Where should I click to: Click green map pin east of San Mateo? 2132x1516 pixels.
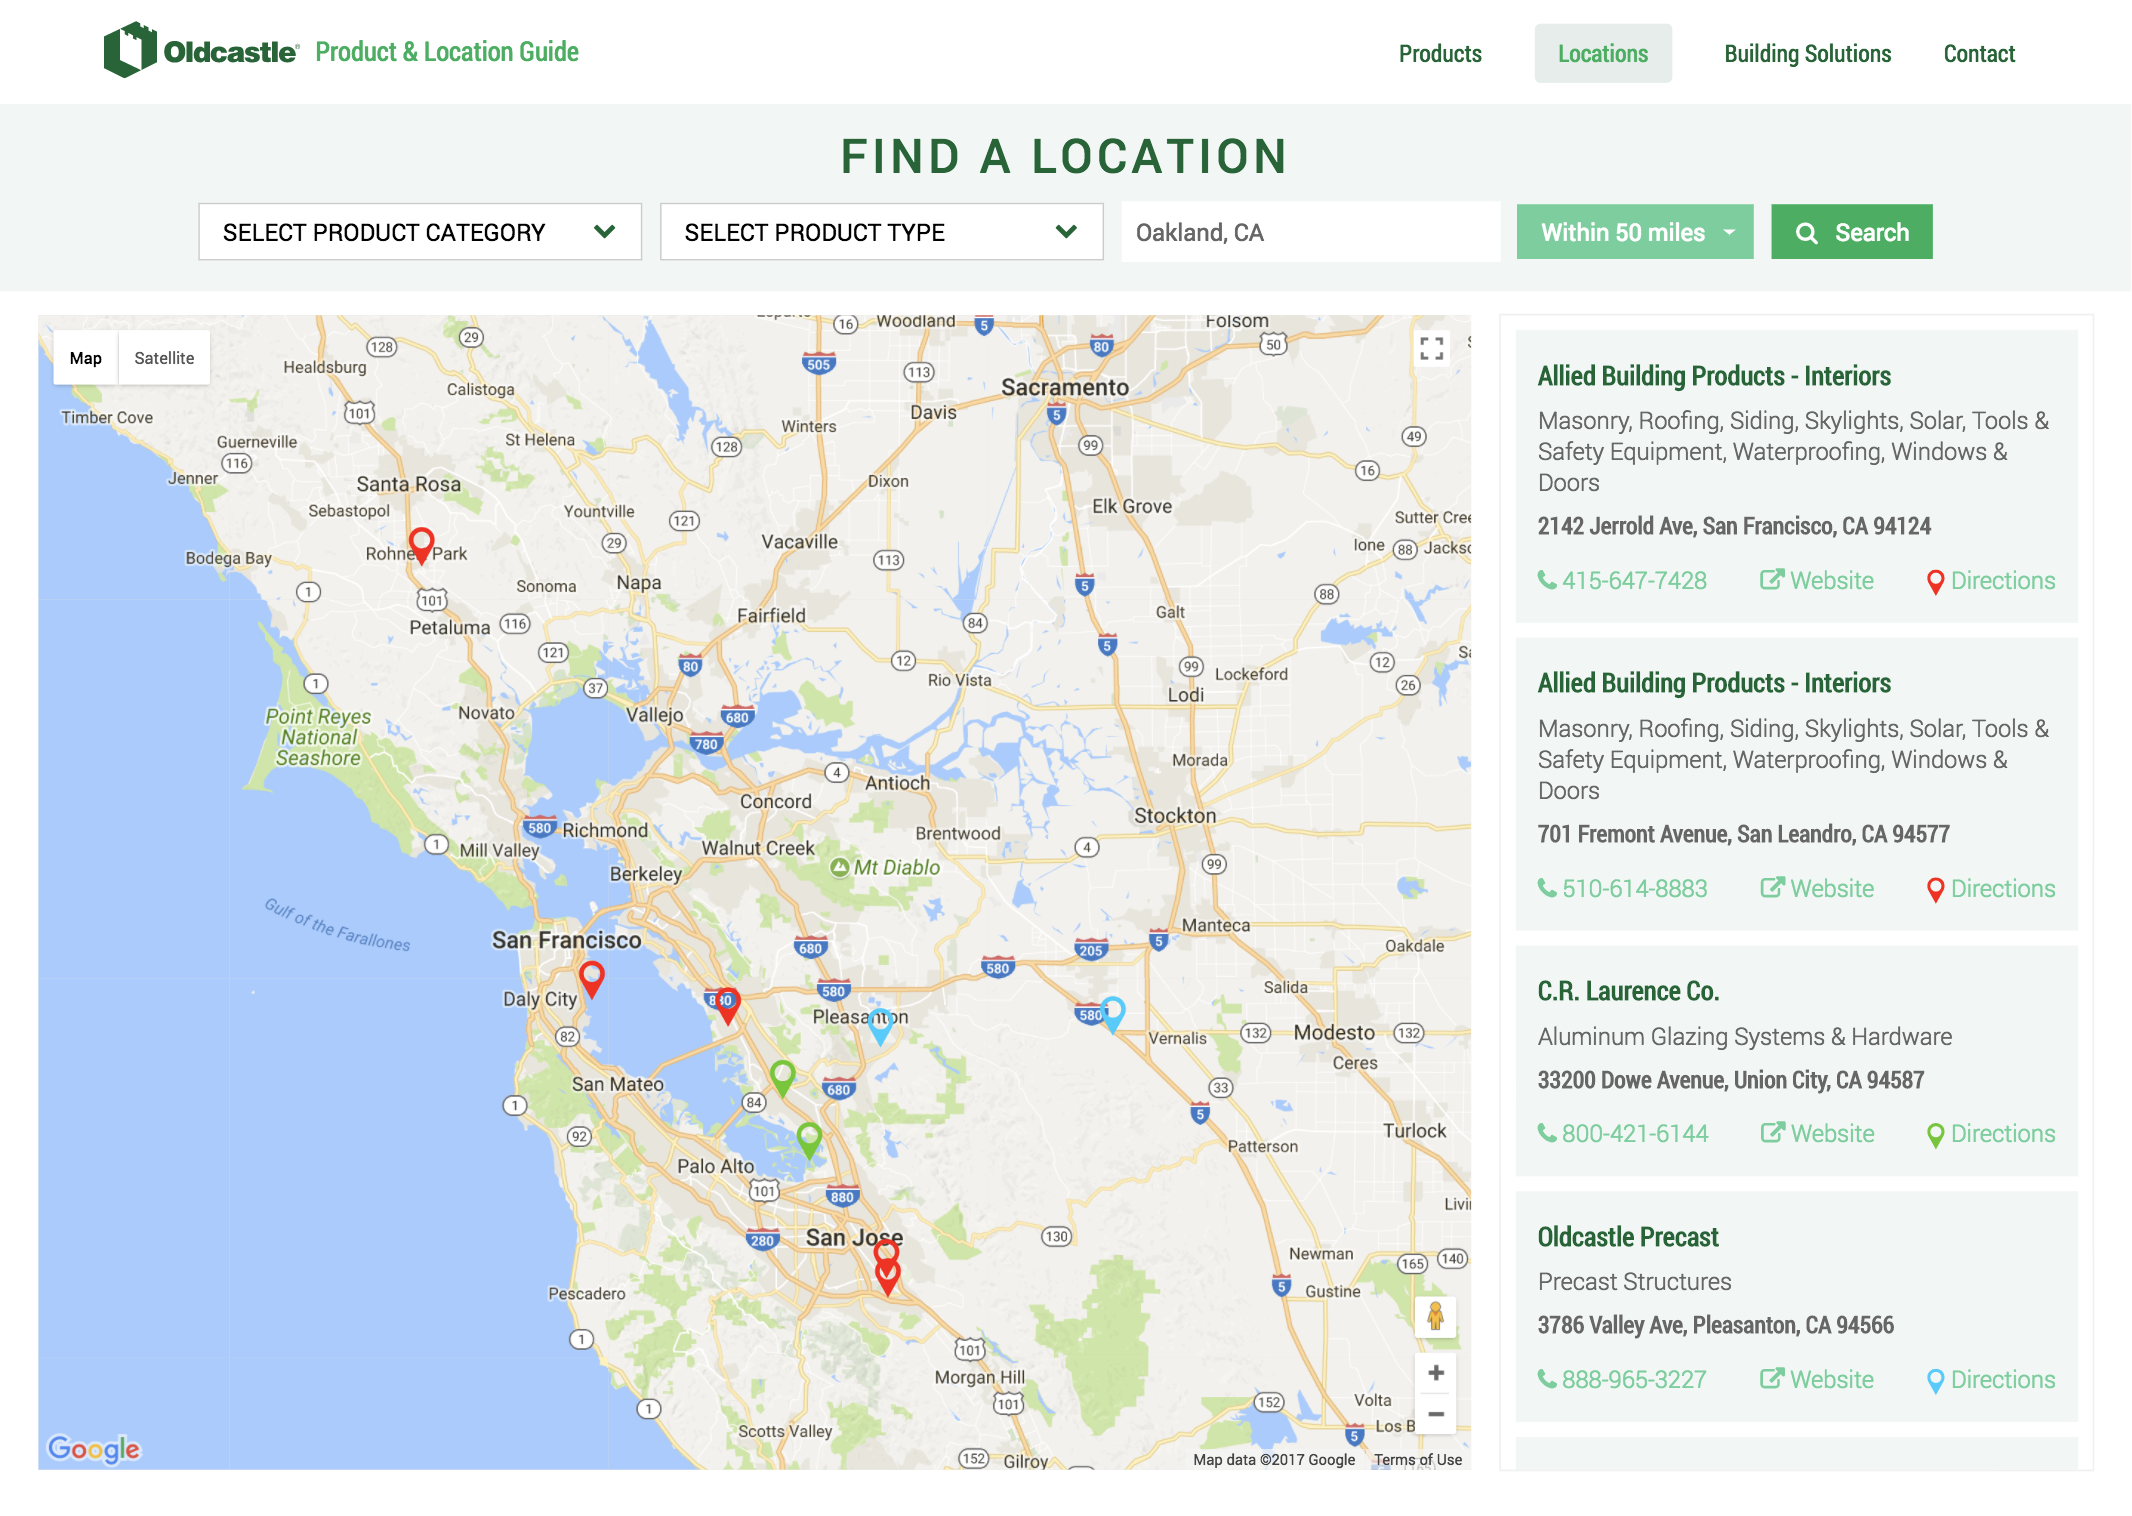(783, 1078)
